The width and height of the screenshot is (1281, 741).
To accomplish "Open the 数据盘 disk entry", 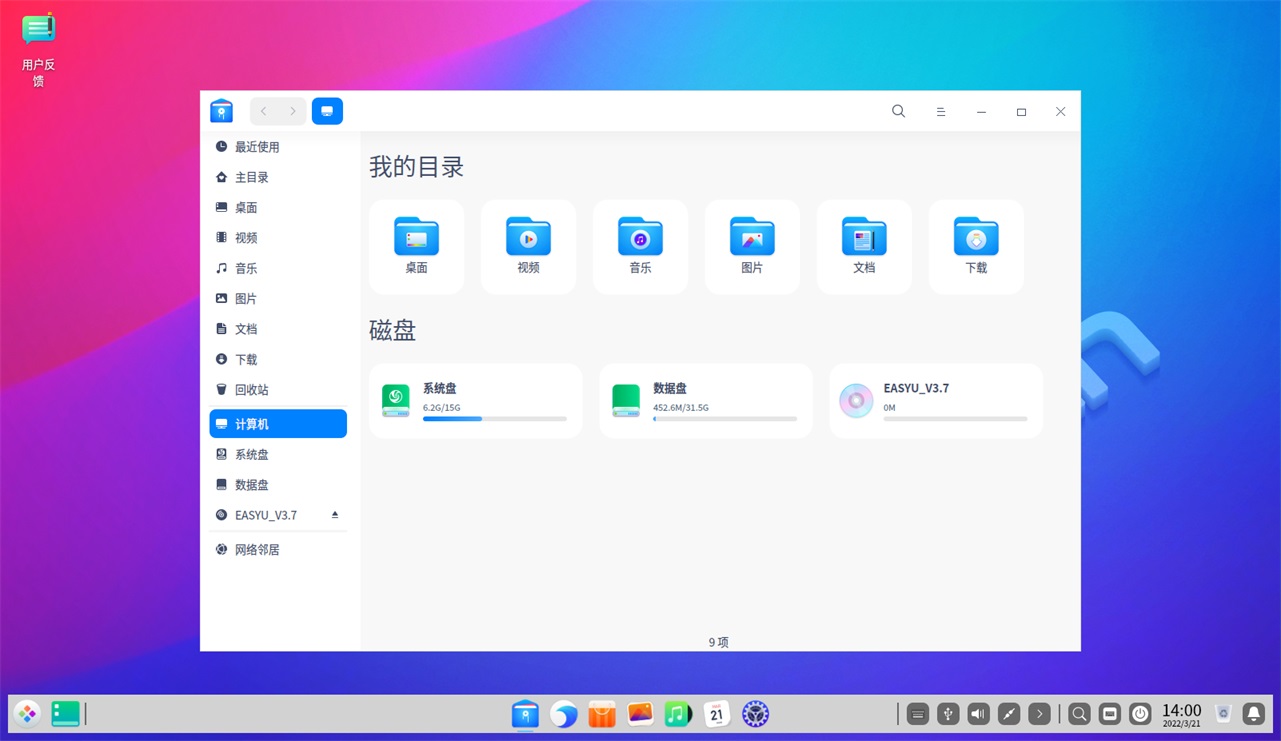I will 706,400.
